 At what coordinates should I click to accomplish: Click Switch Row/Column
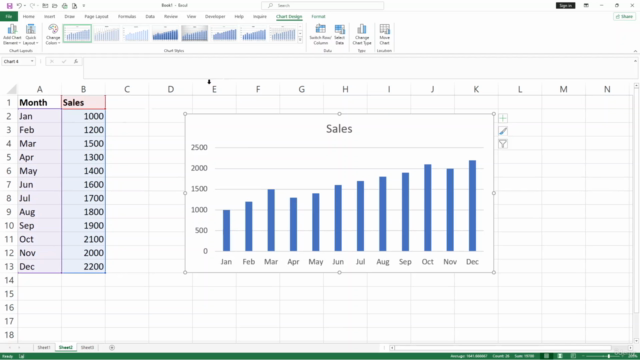(321, 35)
